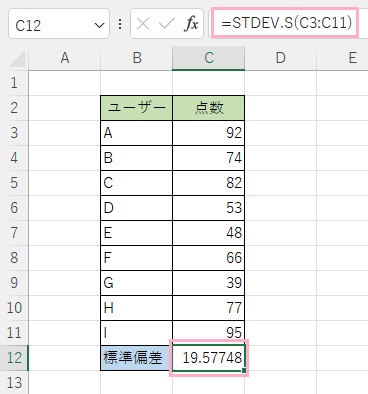This screenshot has height=394, width=368.
Task: Confirm entry with the checkmark icon
Action: click(x=167, y=24)
